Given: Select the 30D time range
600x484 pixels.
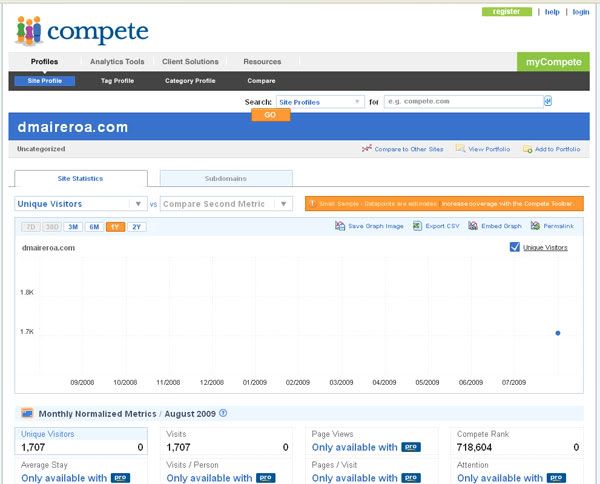Looking at the screenshot, I should [x=52, y=227].
